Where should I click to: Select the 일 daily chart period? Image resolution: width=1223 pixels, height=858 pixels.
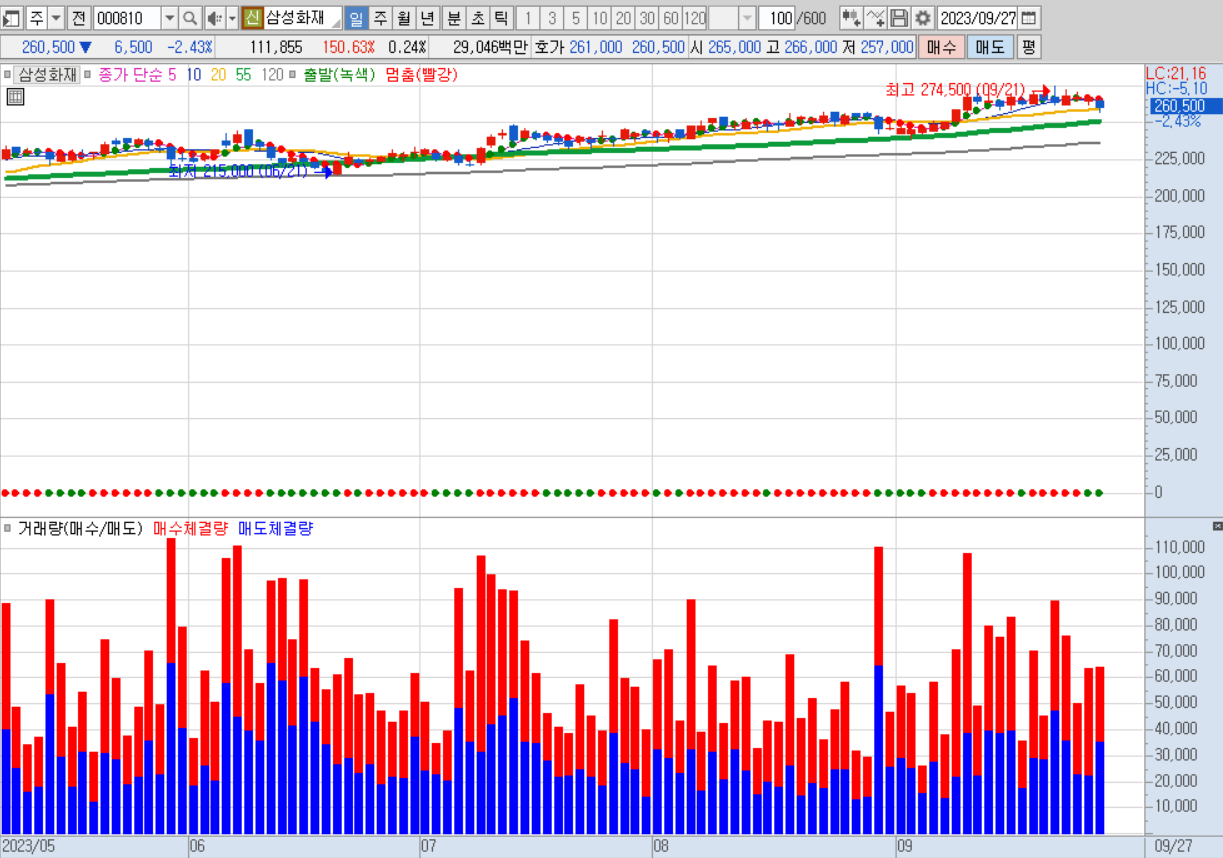coord(357,18)
